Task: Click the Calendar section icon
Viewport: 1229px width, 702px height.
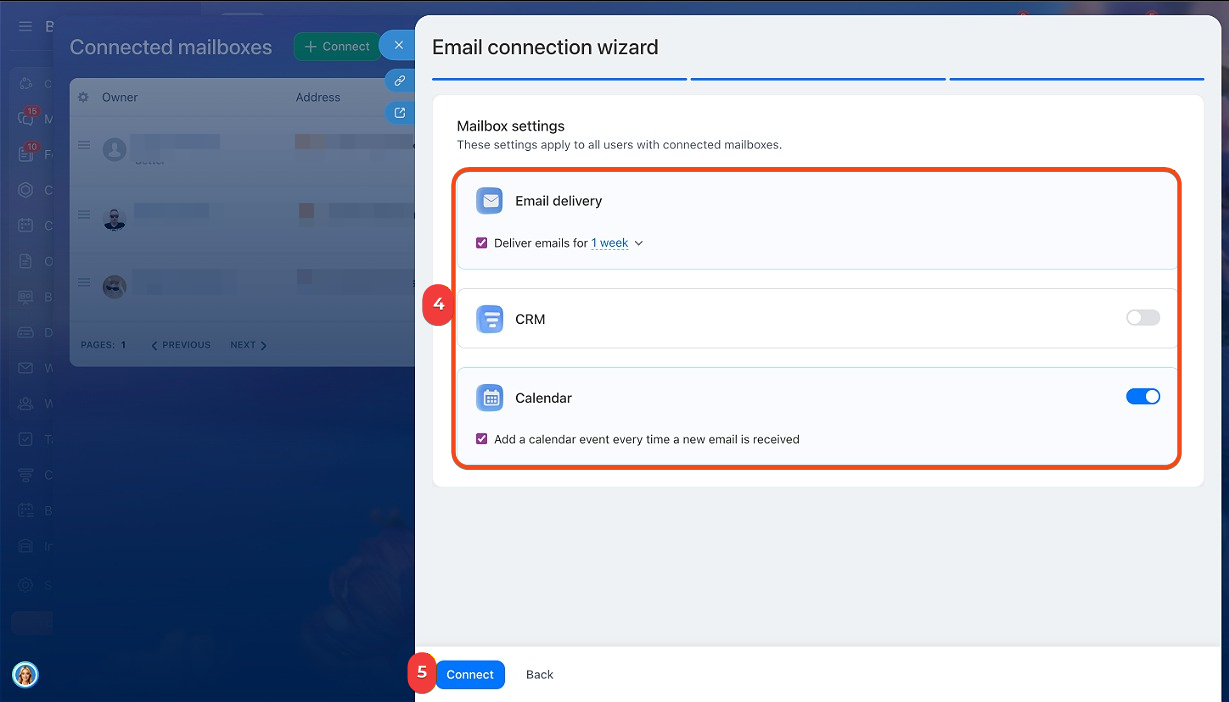Action: click(x=489, y=398)
